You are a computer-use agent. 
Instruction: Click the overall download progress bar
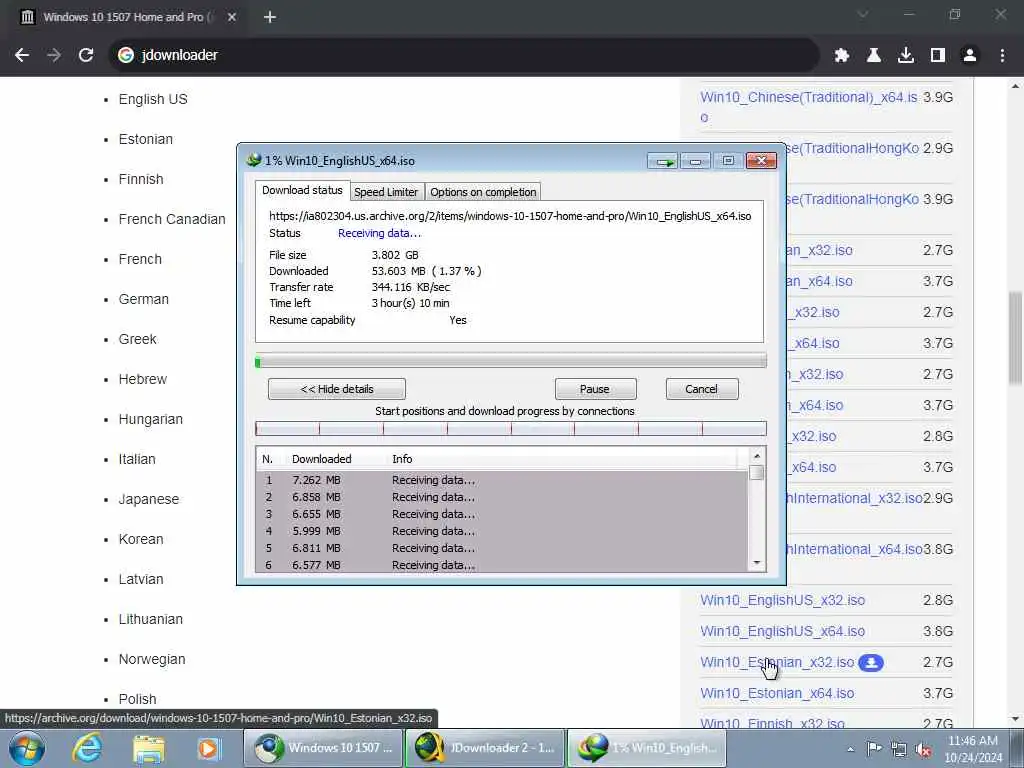tap(511, 361)
